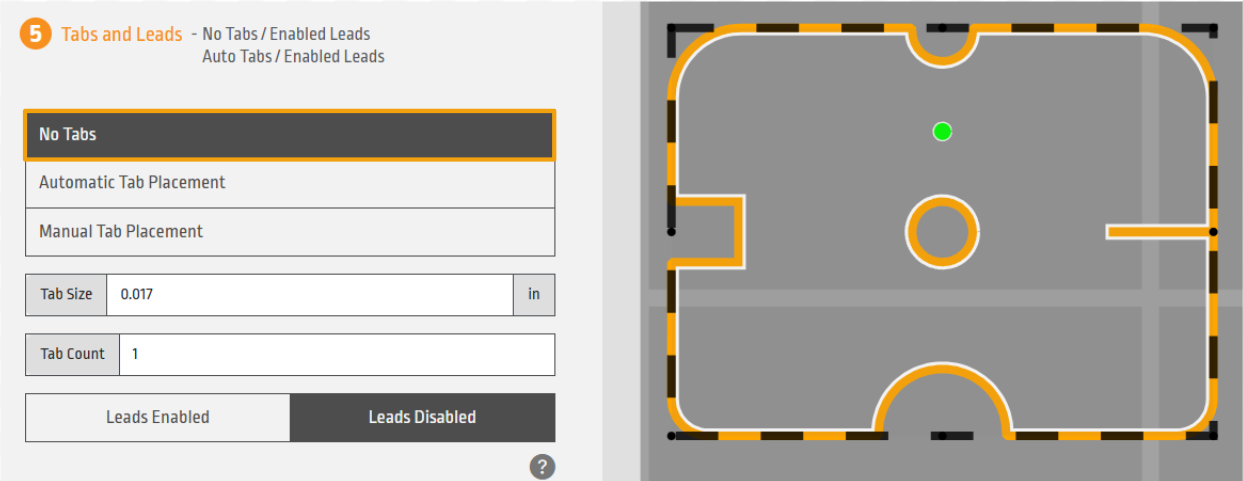Click the green origin dot in preview

click(x=942, y=131)
